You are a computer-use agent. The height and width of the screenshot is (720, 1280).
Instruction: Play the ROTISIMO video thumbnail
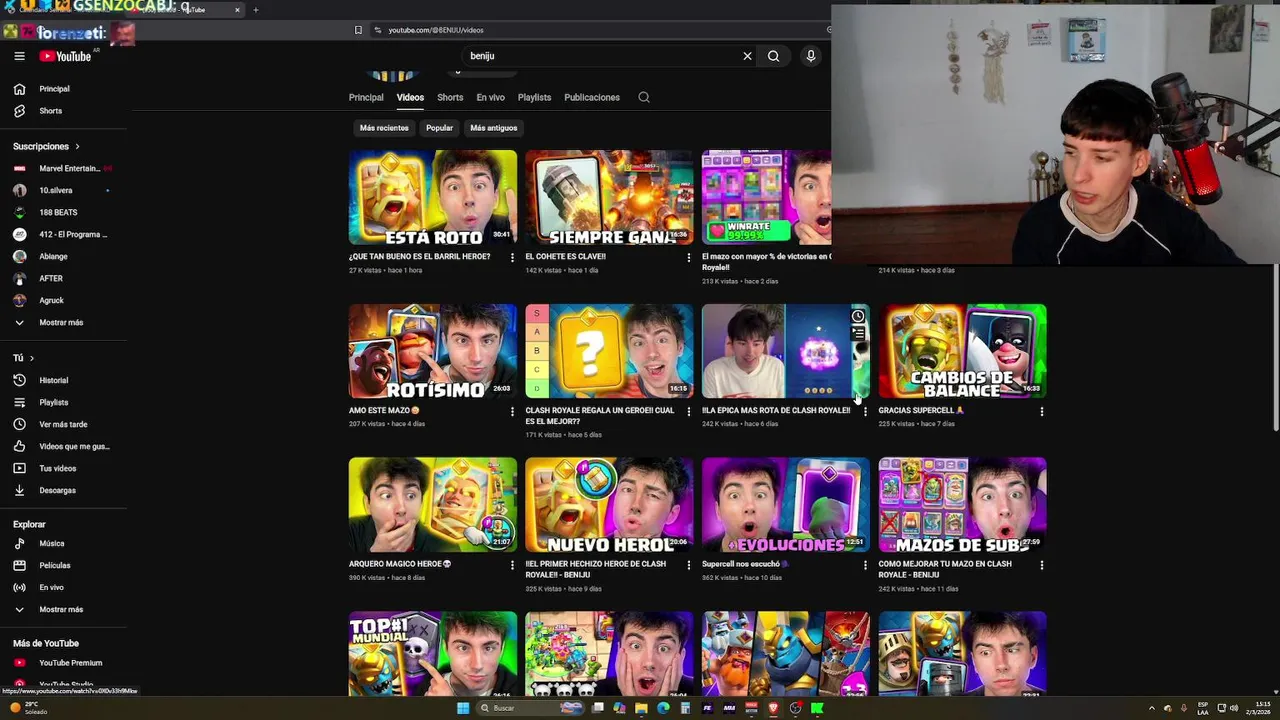(x=433, y=351)
